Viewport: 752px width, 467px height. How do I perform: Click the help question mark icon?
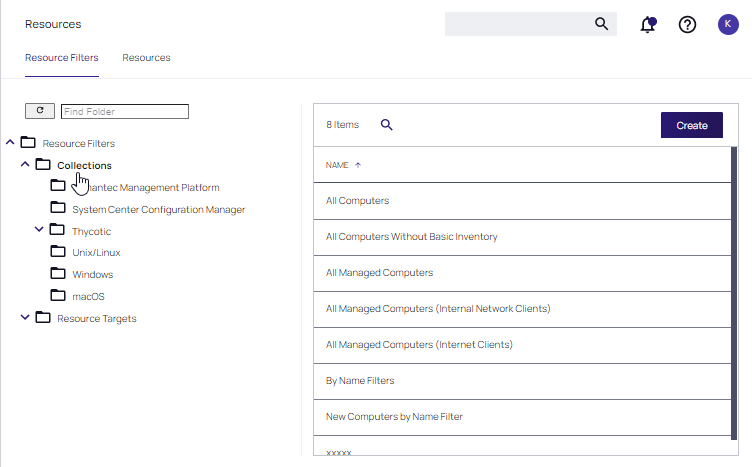687,25
